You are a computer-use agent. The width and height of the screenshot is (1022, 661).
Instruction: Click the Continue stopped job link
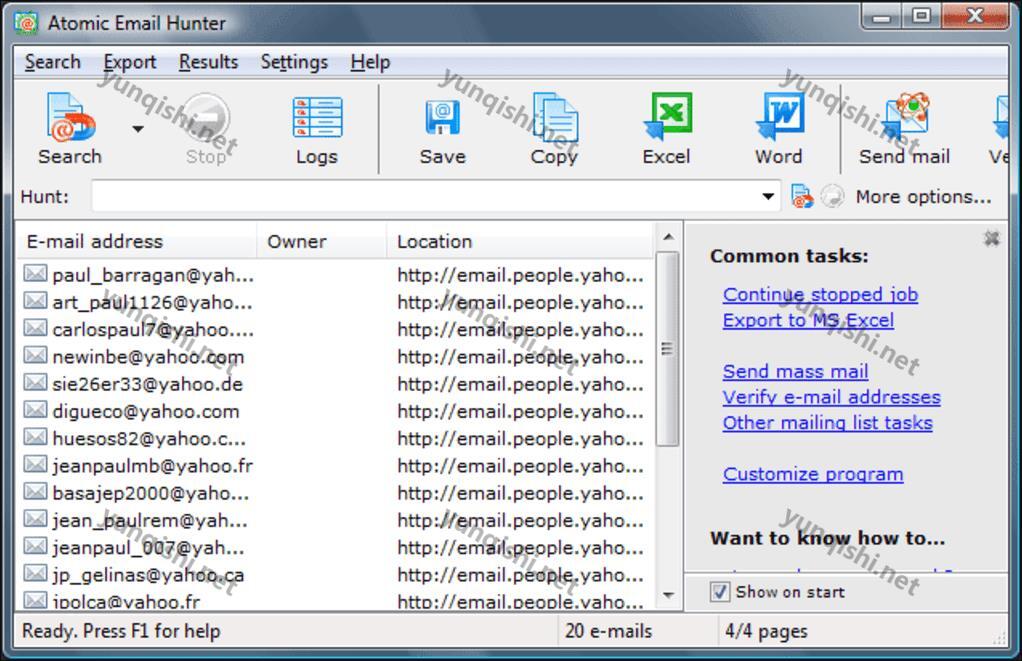(x=820, y=295)
